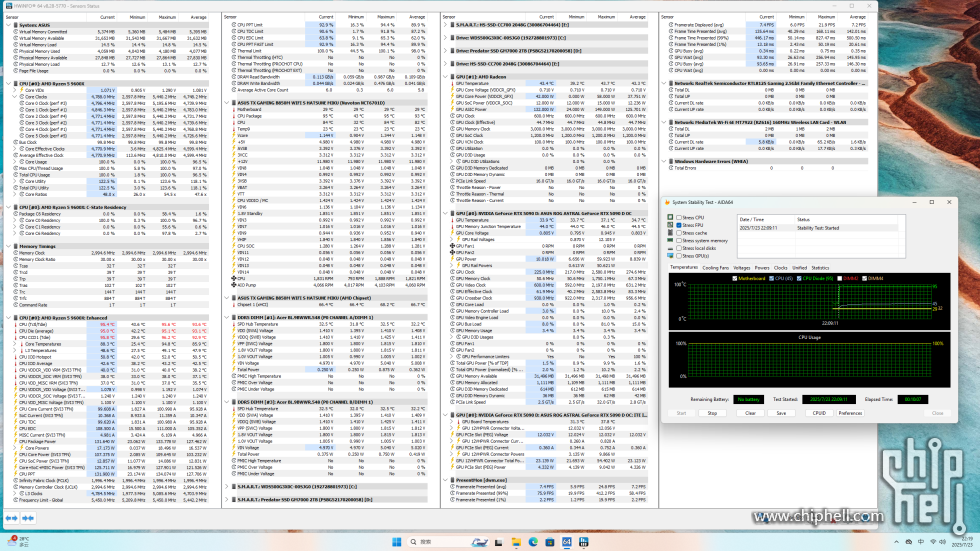Click the Chinese input method indicator in the tray
This screenshot has width=980, height=551.
click(x=921, y=542)
